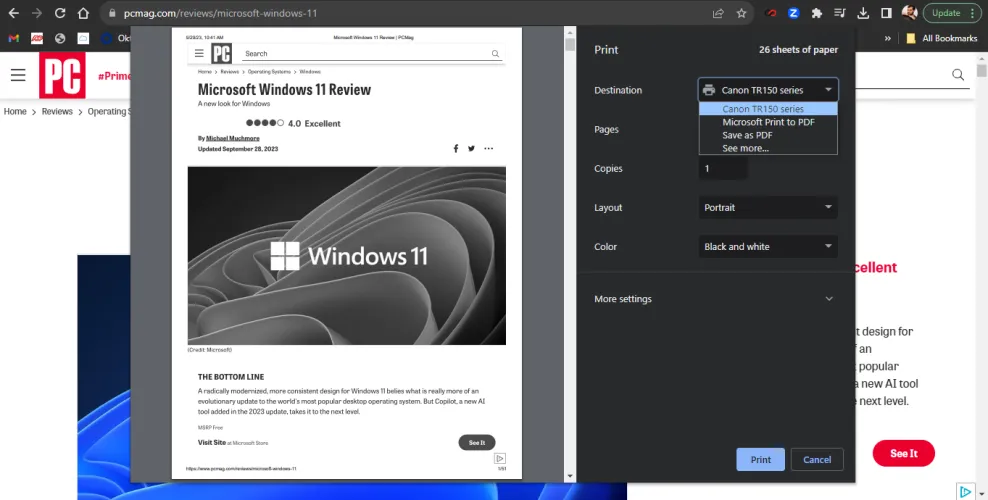Select See more destinations option
The height and width of the screenshot is (500, 988).
coord(745,148)
